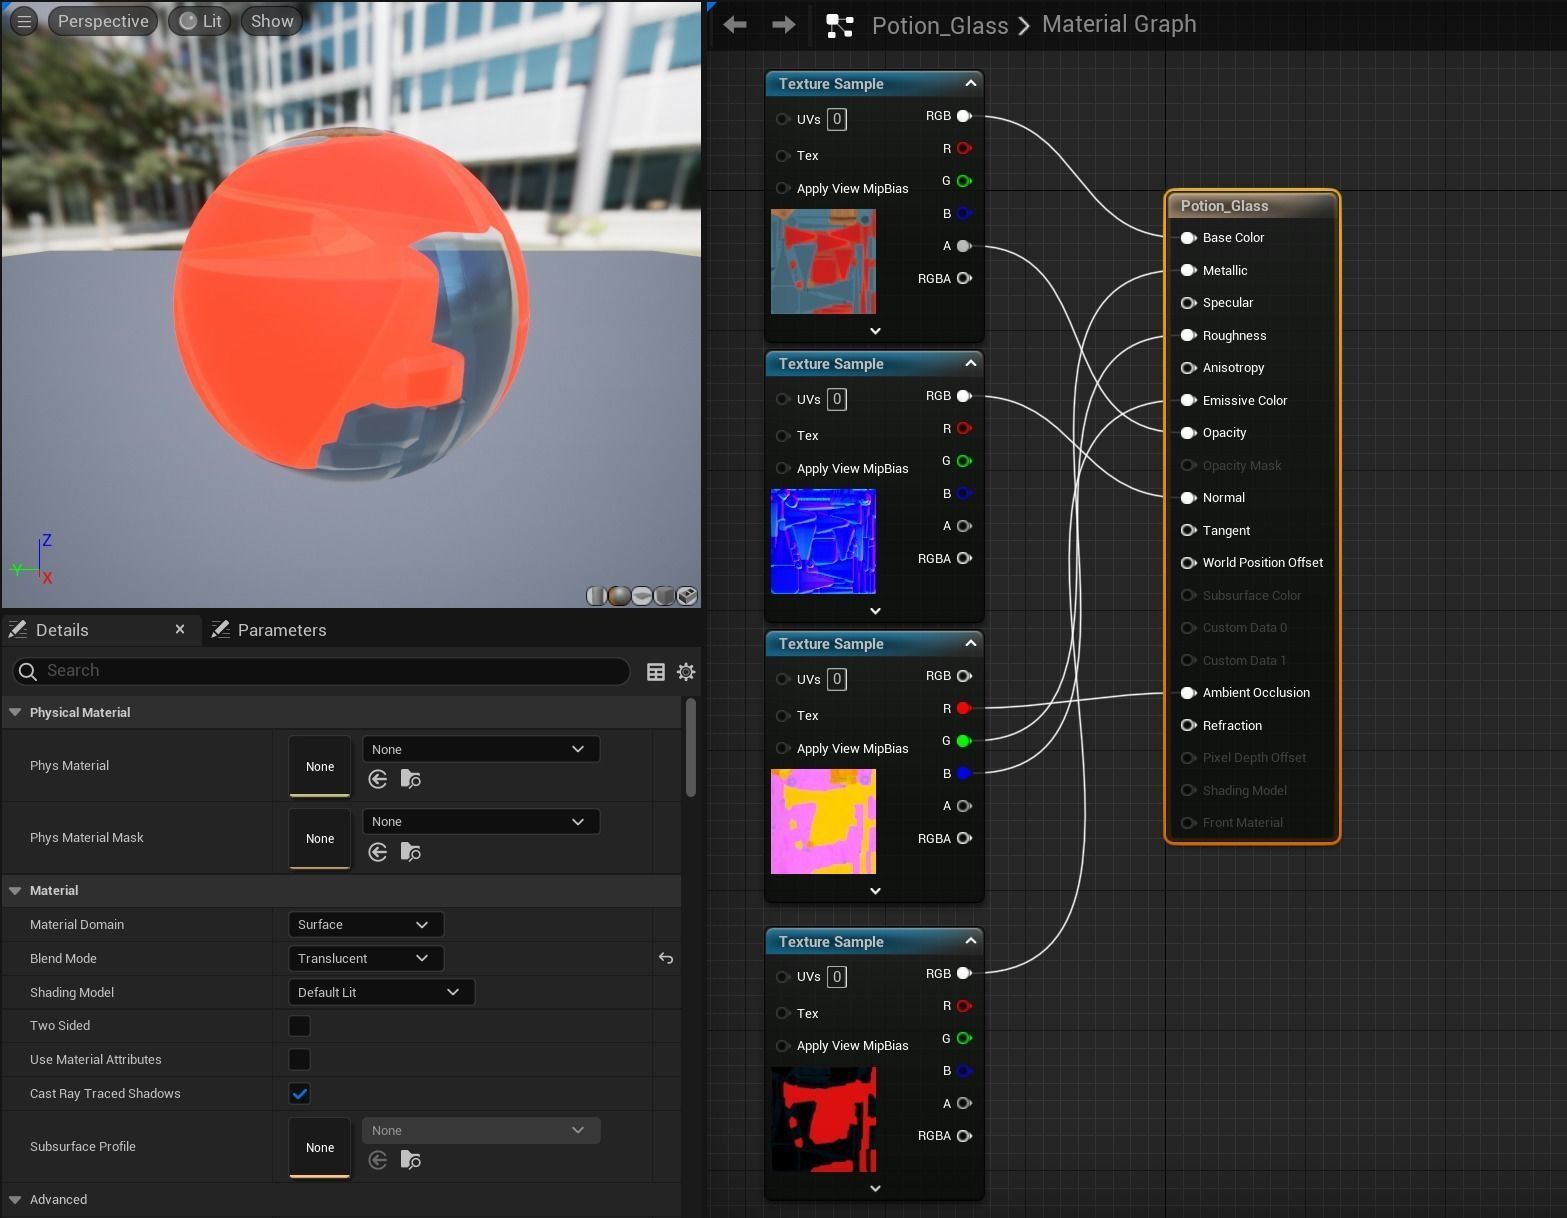Click the Phys Material asset thumbnail

click(x=320, y=766)
